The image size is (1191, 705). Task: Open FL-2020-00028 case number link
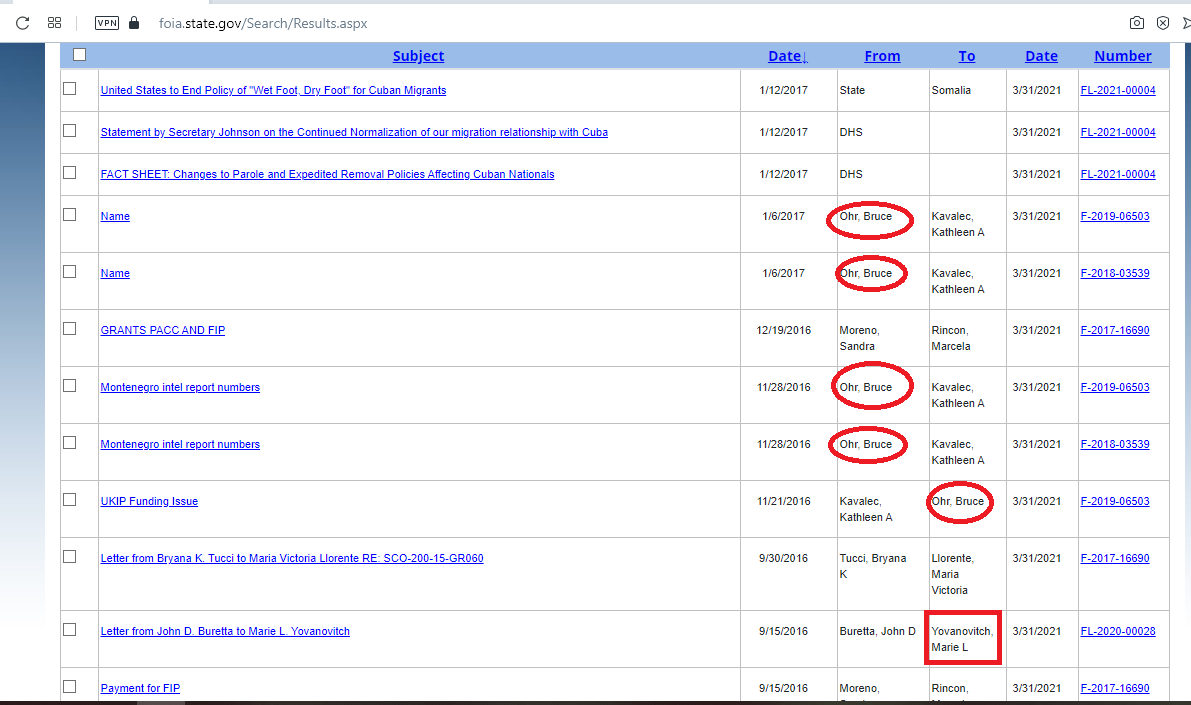pos(1117,631)
